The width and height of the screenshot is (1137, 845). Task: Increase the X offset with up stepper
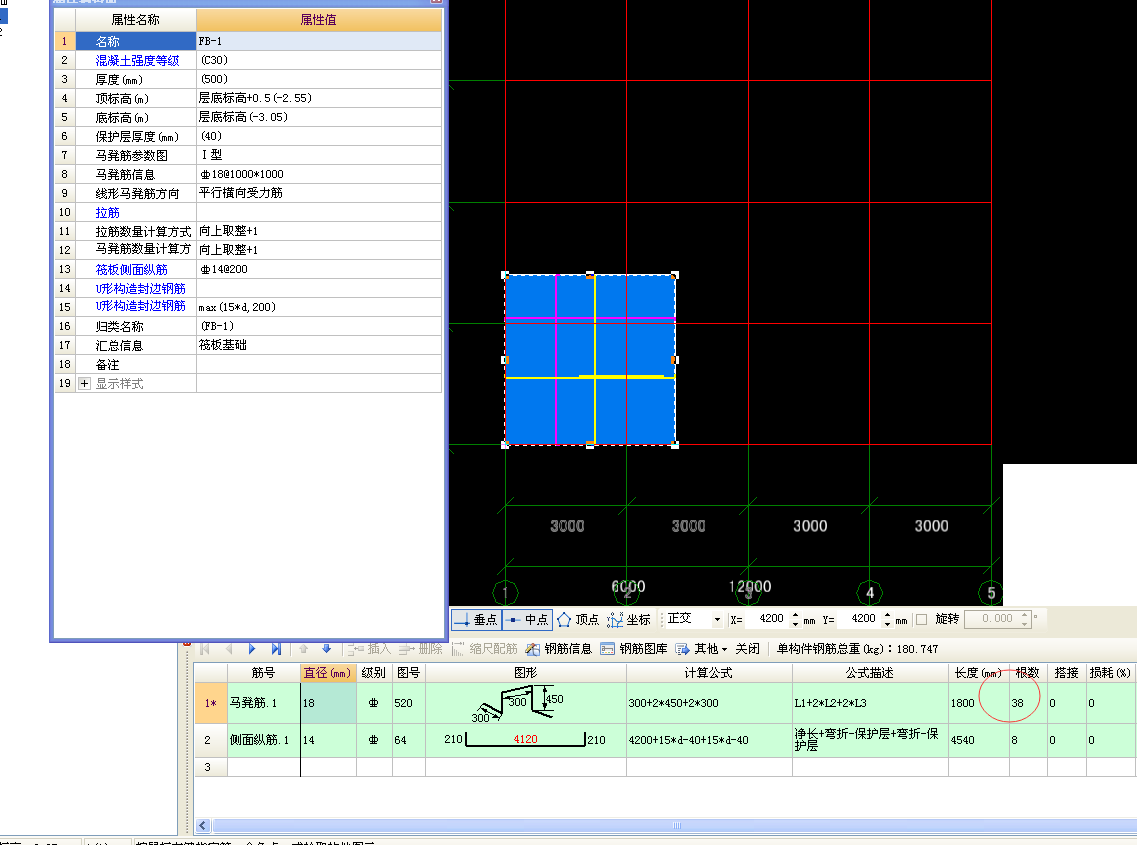point(795,615)
